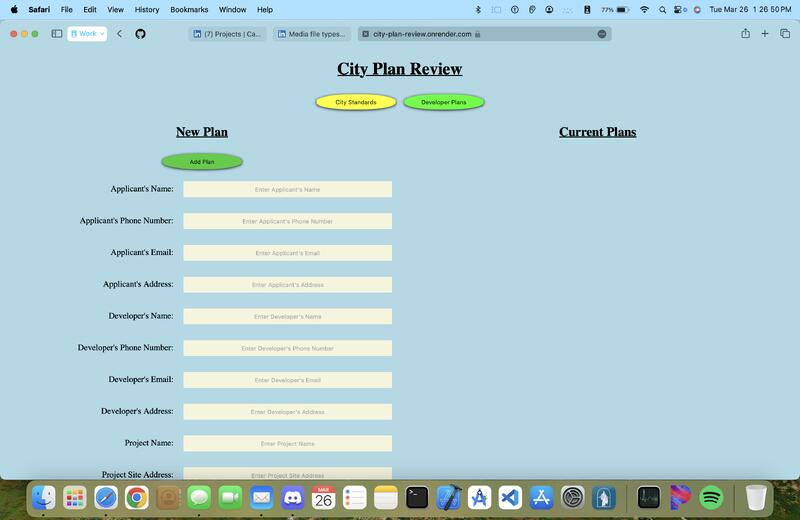Launch Visual Studio Code from the Dock
Viewport: 800px width, 520px height.
pos(510,497)
